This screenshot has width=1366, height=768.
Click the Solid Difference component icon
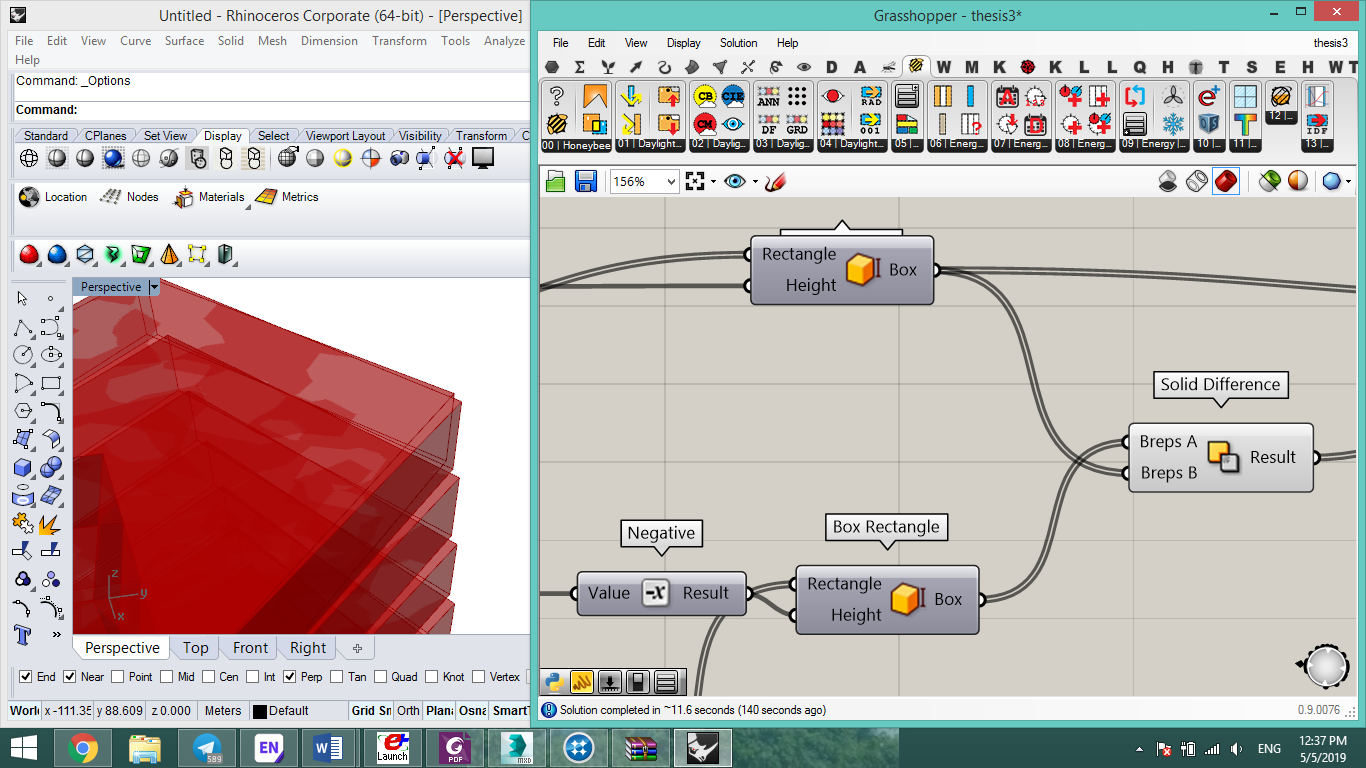pyautogui.click(x=1223, y=457)
